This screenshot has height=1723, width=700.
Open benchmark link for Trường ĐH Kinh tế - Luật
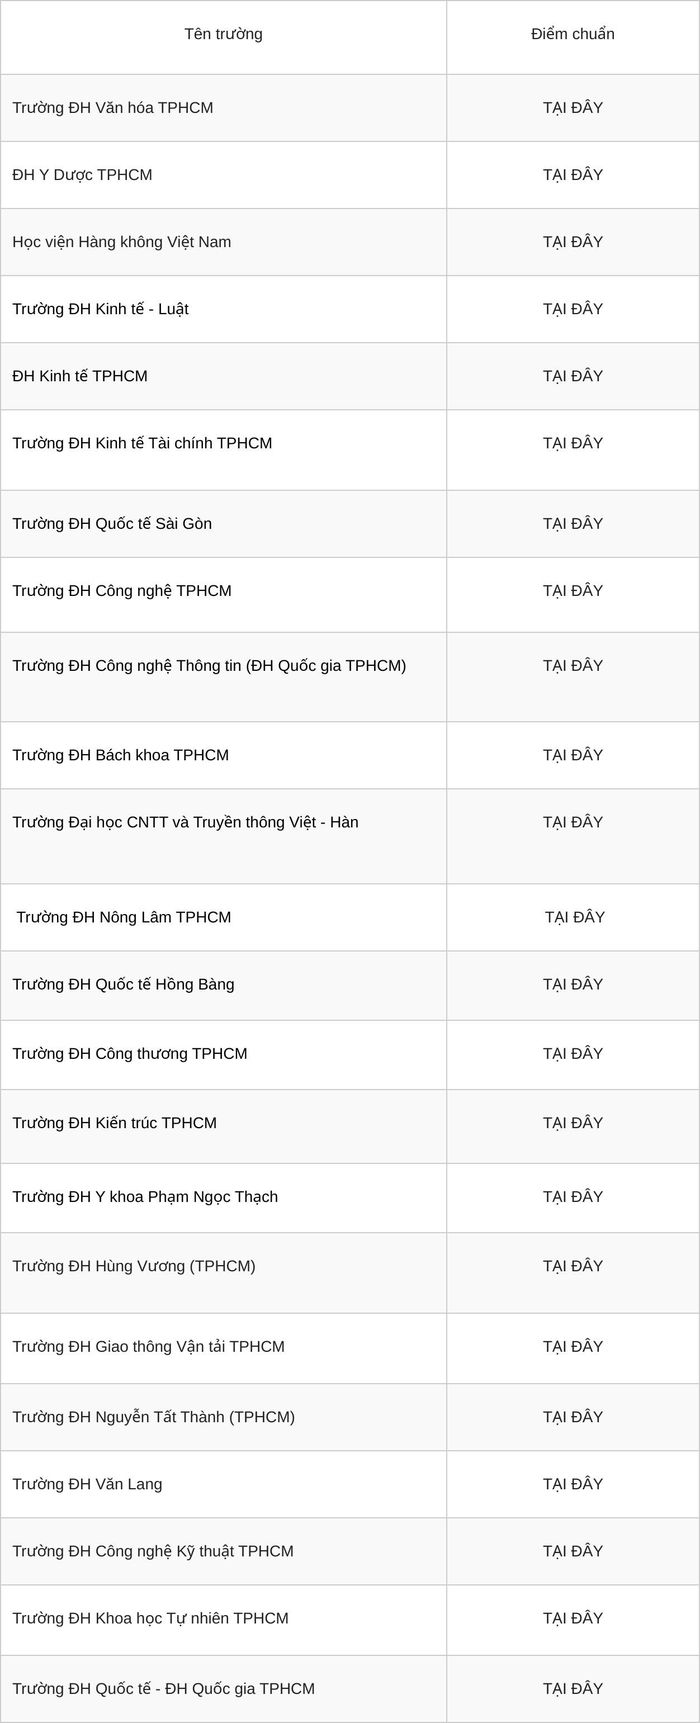tap(573, 309)
